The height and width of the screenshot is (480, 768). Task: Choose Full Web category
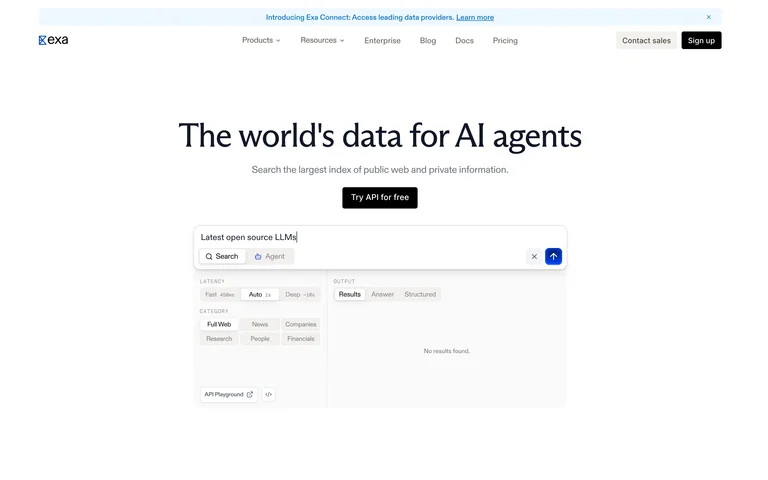[219, 324]
